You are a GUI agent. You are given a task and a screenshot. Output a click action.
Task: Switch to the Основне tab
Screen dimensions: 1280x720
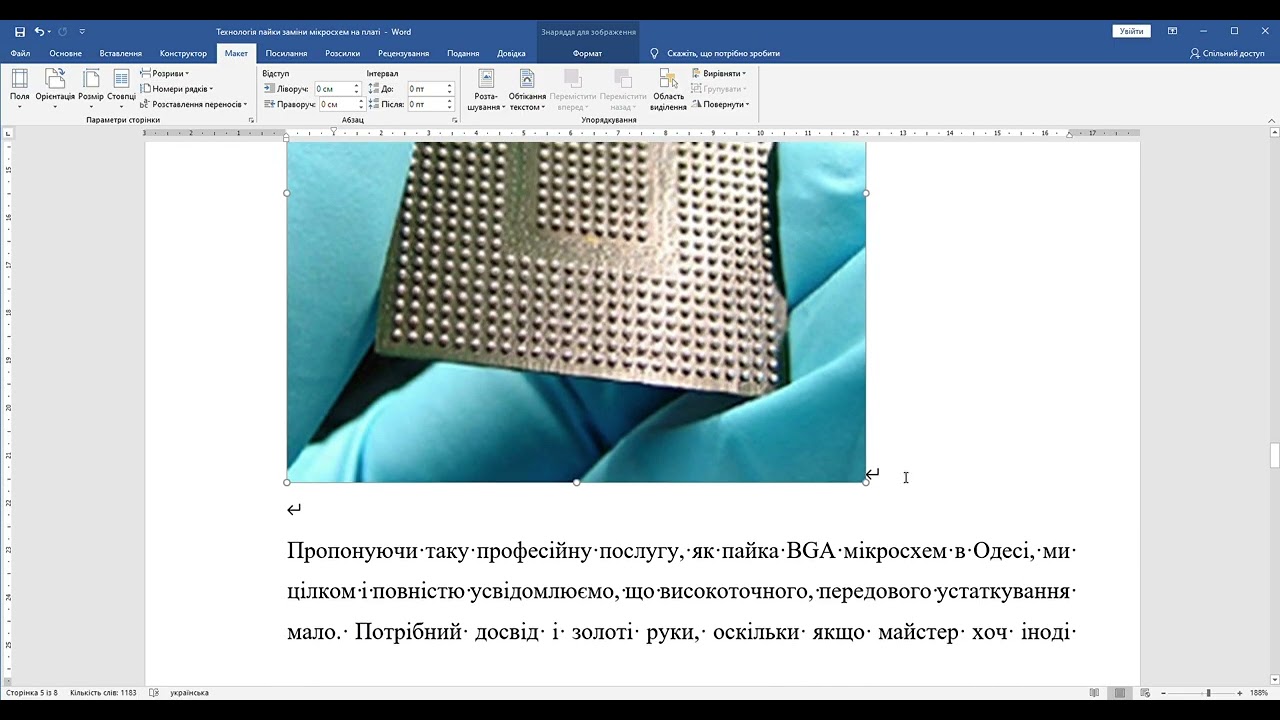pyautogui.click(x=66, y=53)
